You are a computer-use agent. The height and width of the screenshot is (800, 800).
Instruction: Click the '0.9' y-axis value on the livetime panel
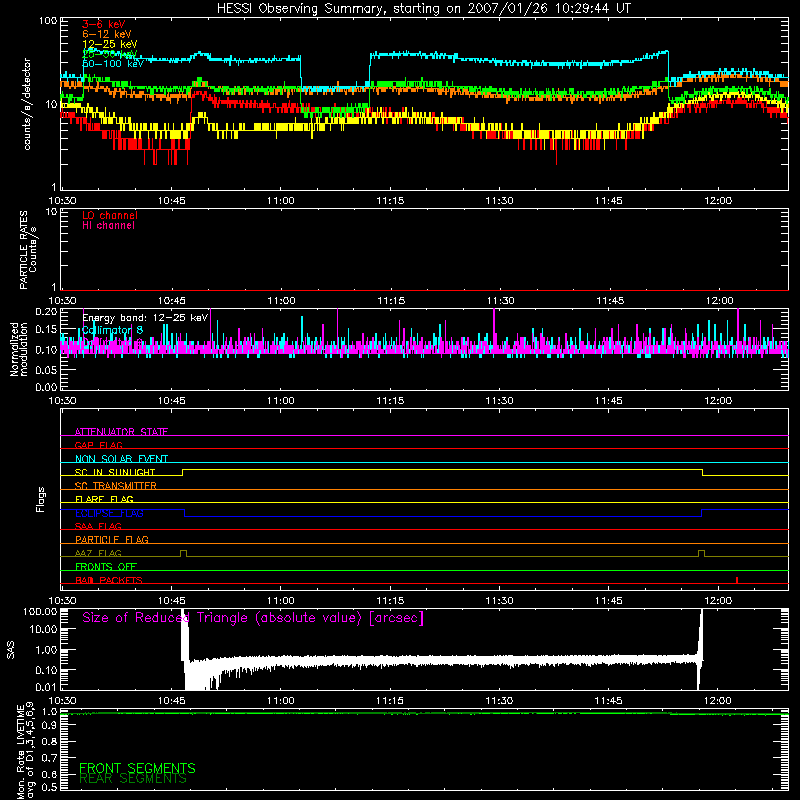(x=49, y=726)
